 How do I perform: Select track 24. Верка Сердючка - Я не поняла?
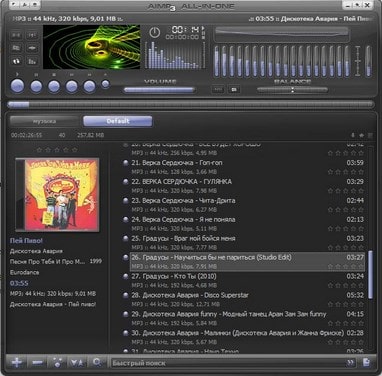(247, 224)
